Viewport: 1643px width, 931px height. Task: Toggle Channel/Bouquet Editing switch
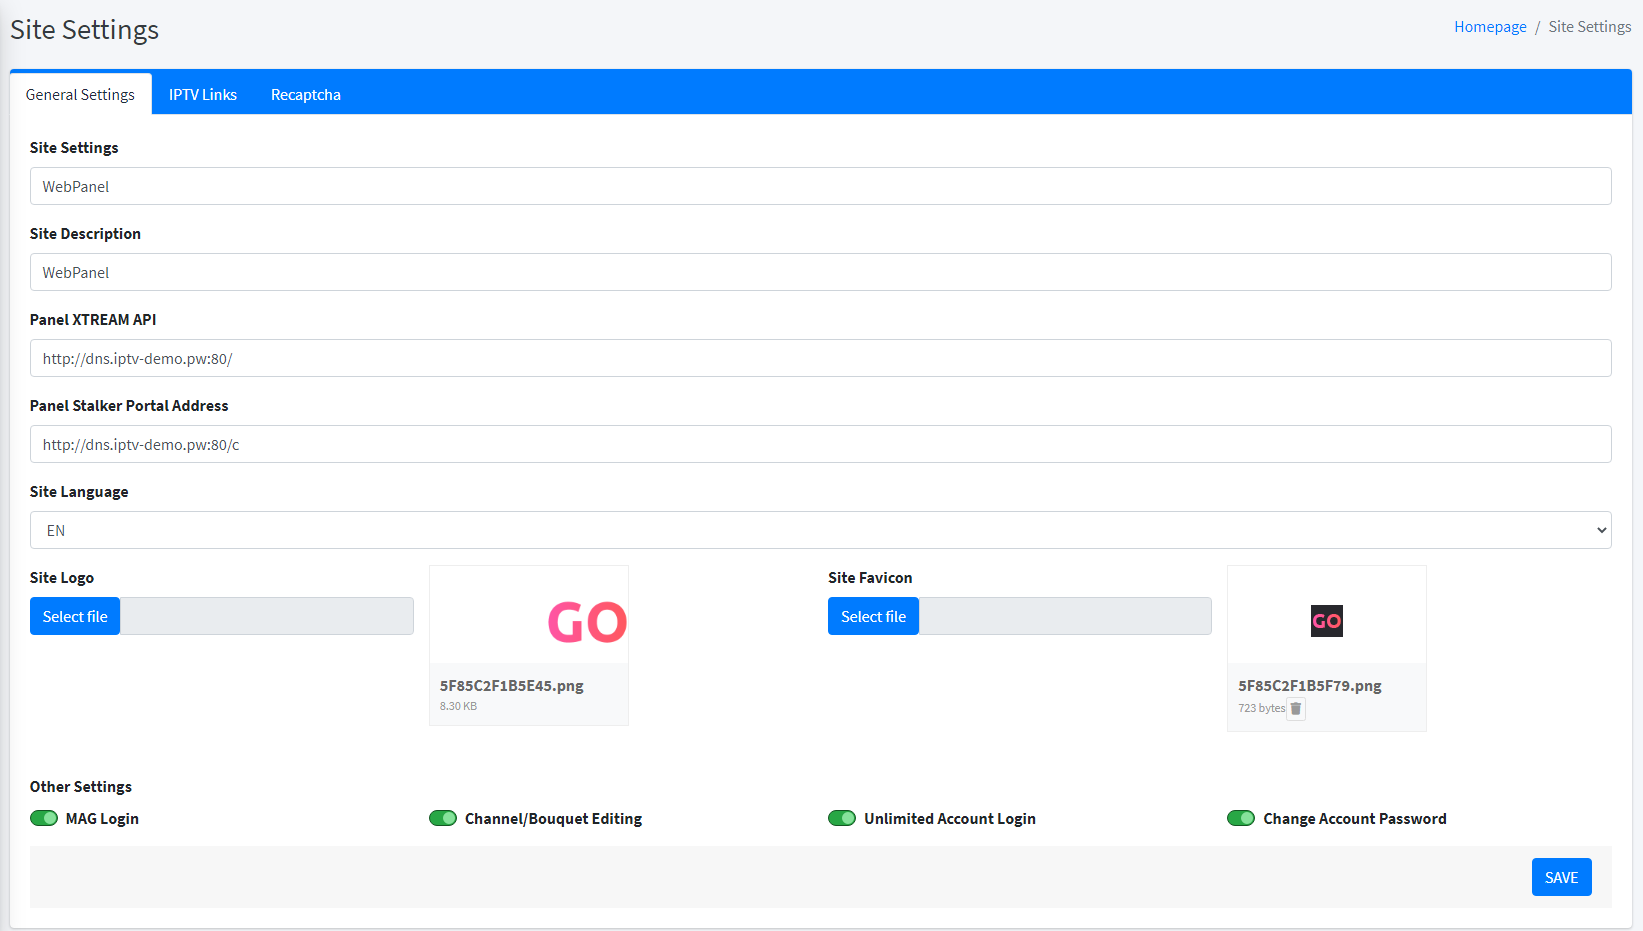point(443,818)
